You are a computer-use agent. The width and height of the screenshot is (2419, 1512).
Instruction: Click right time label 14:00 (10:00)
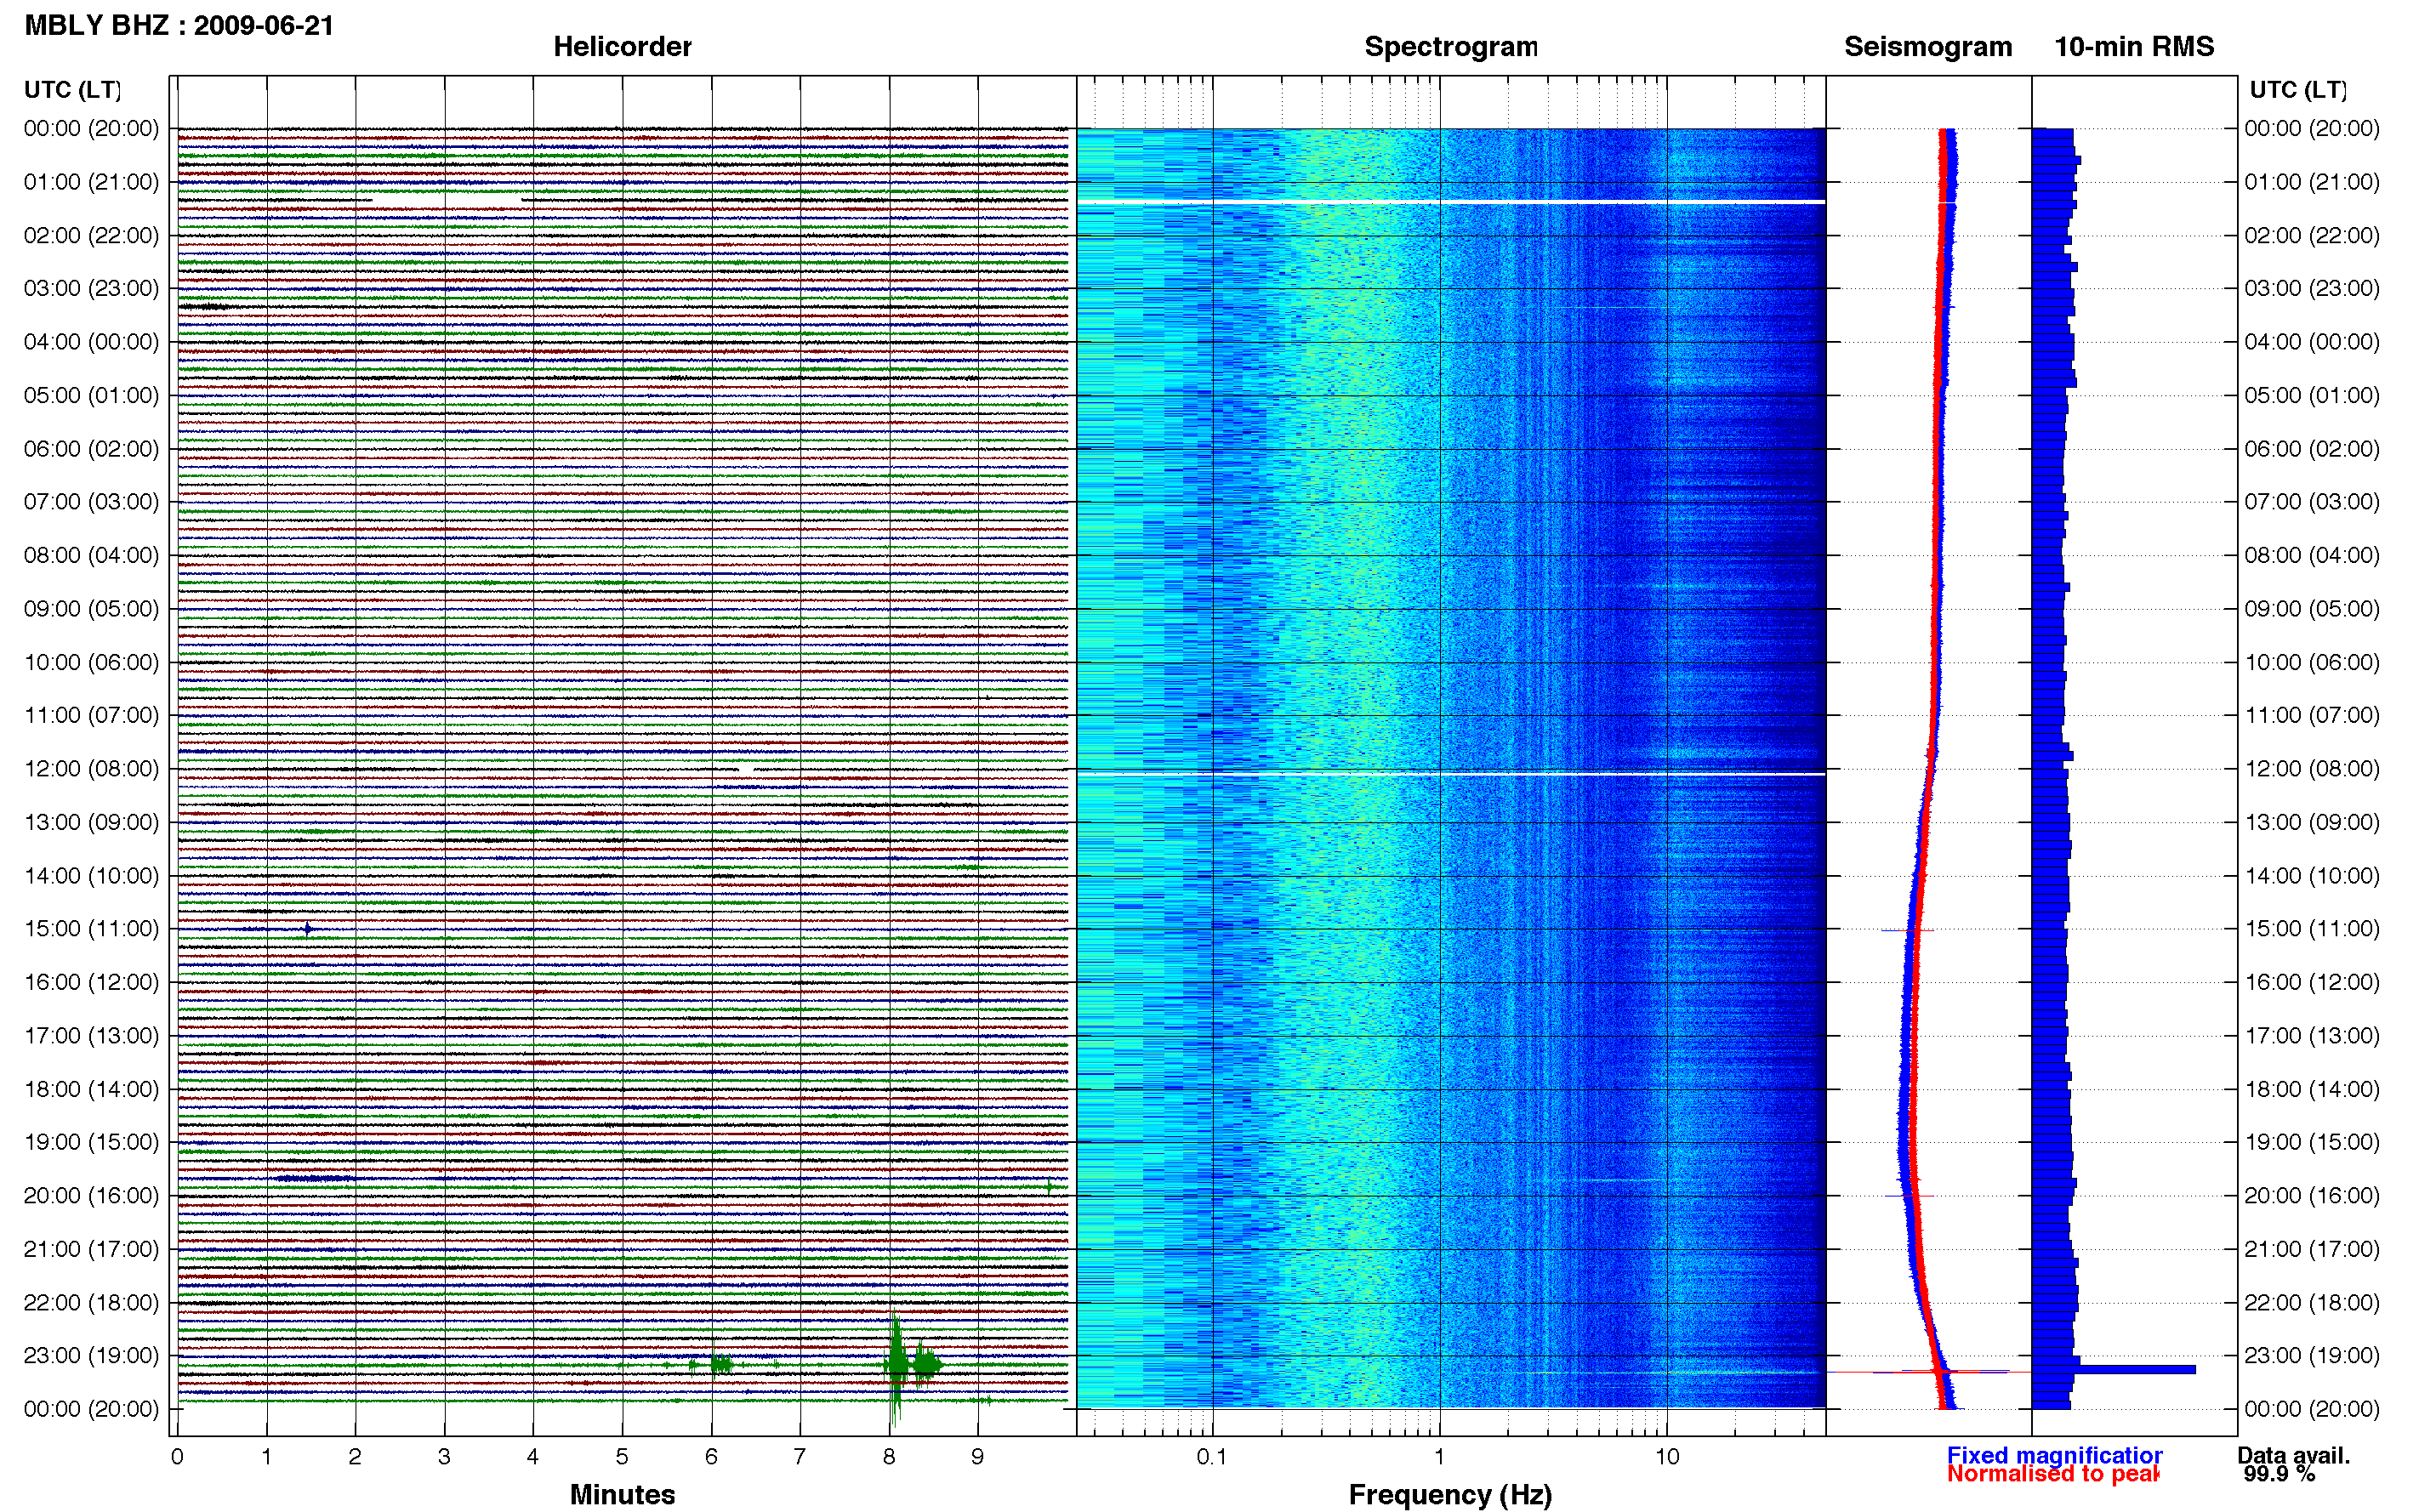tap(2311, 875)
